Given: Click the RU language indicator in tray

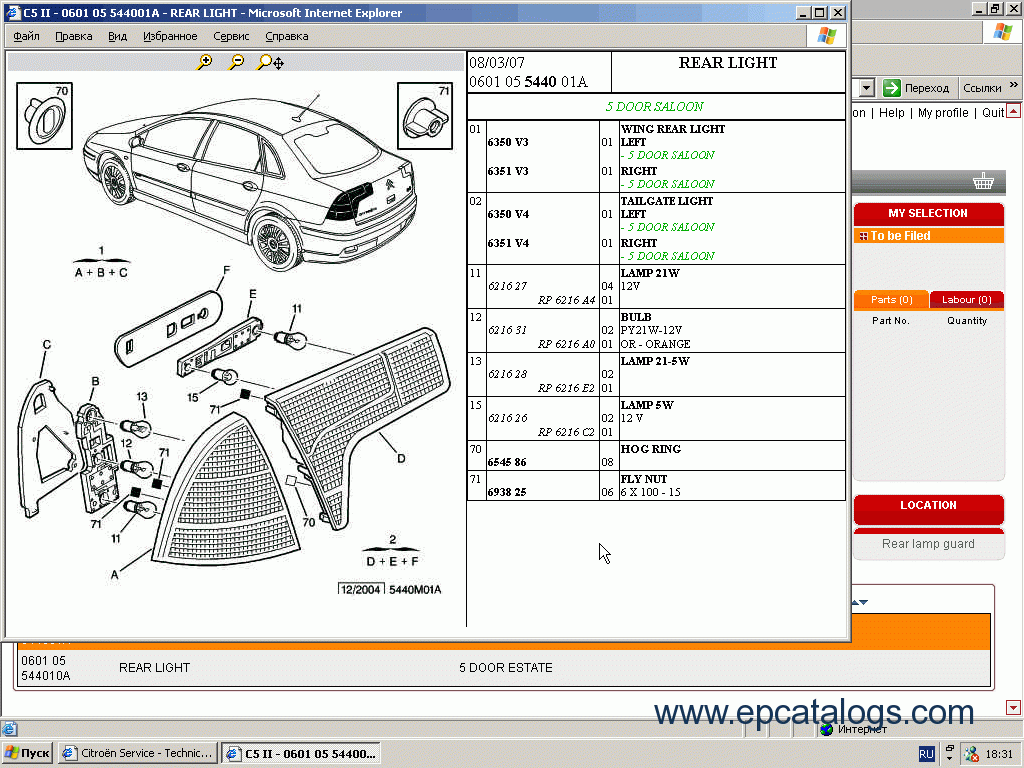Looking at the screenshot, I should (x=926, y=754).
